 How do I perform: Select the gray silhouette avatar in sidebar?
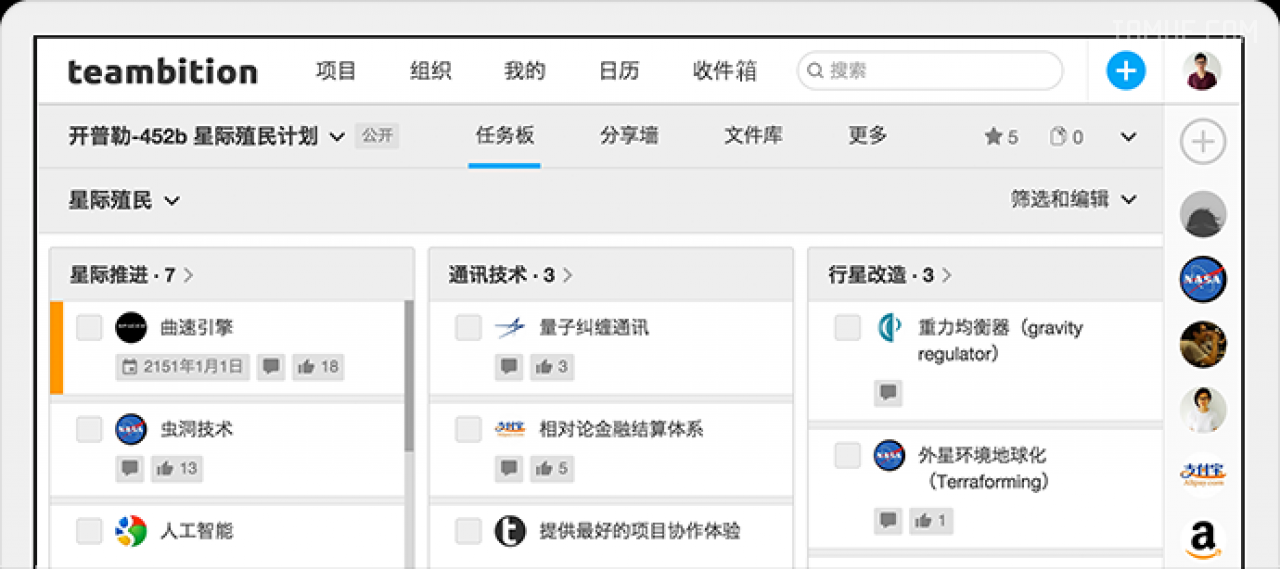tap(1202, 214)
